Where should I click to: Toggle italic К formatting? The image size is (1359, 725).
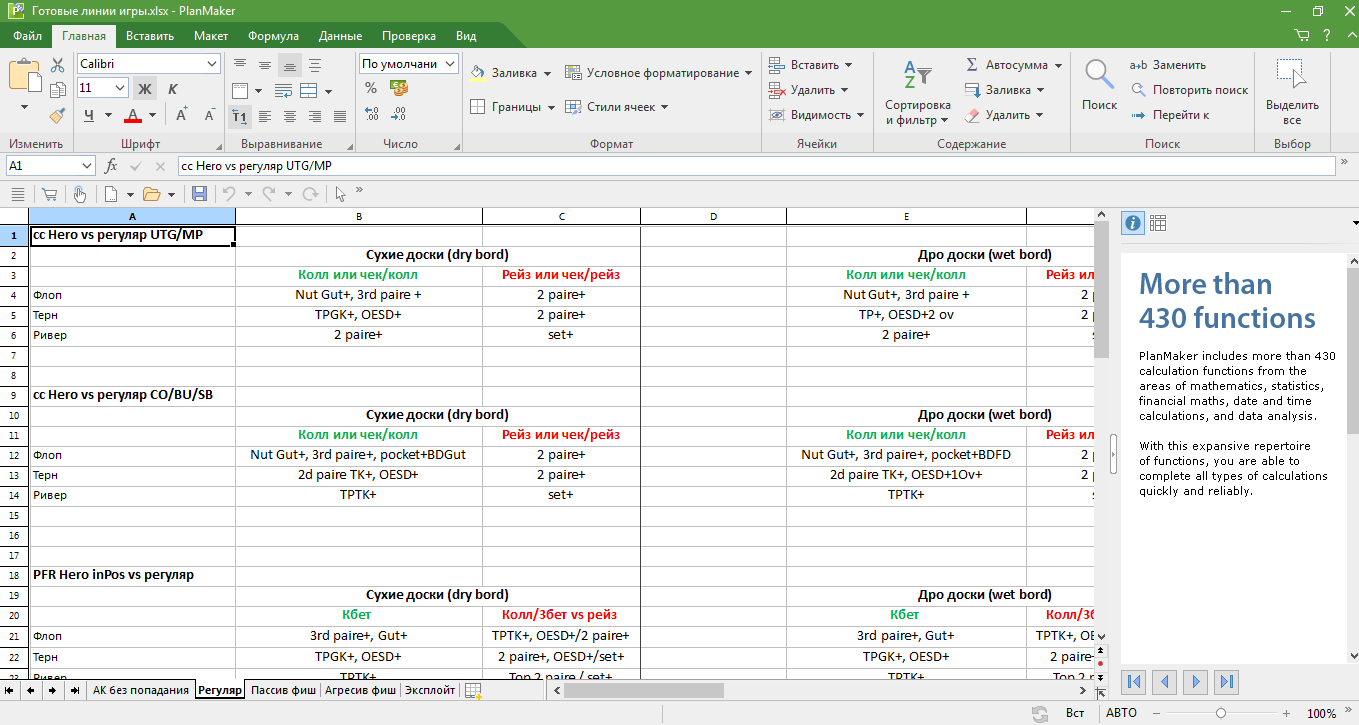[172, 88]
